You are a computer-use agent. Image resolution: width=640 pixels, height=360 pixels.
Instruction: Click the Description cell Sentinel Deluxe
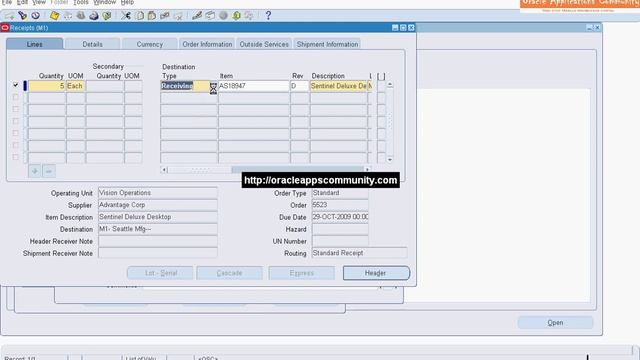[338, 86]
